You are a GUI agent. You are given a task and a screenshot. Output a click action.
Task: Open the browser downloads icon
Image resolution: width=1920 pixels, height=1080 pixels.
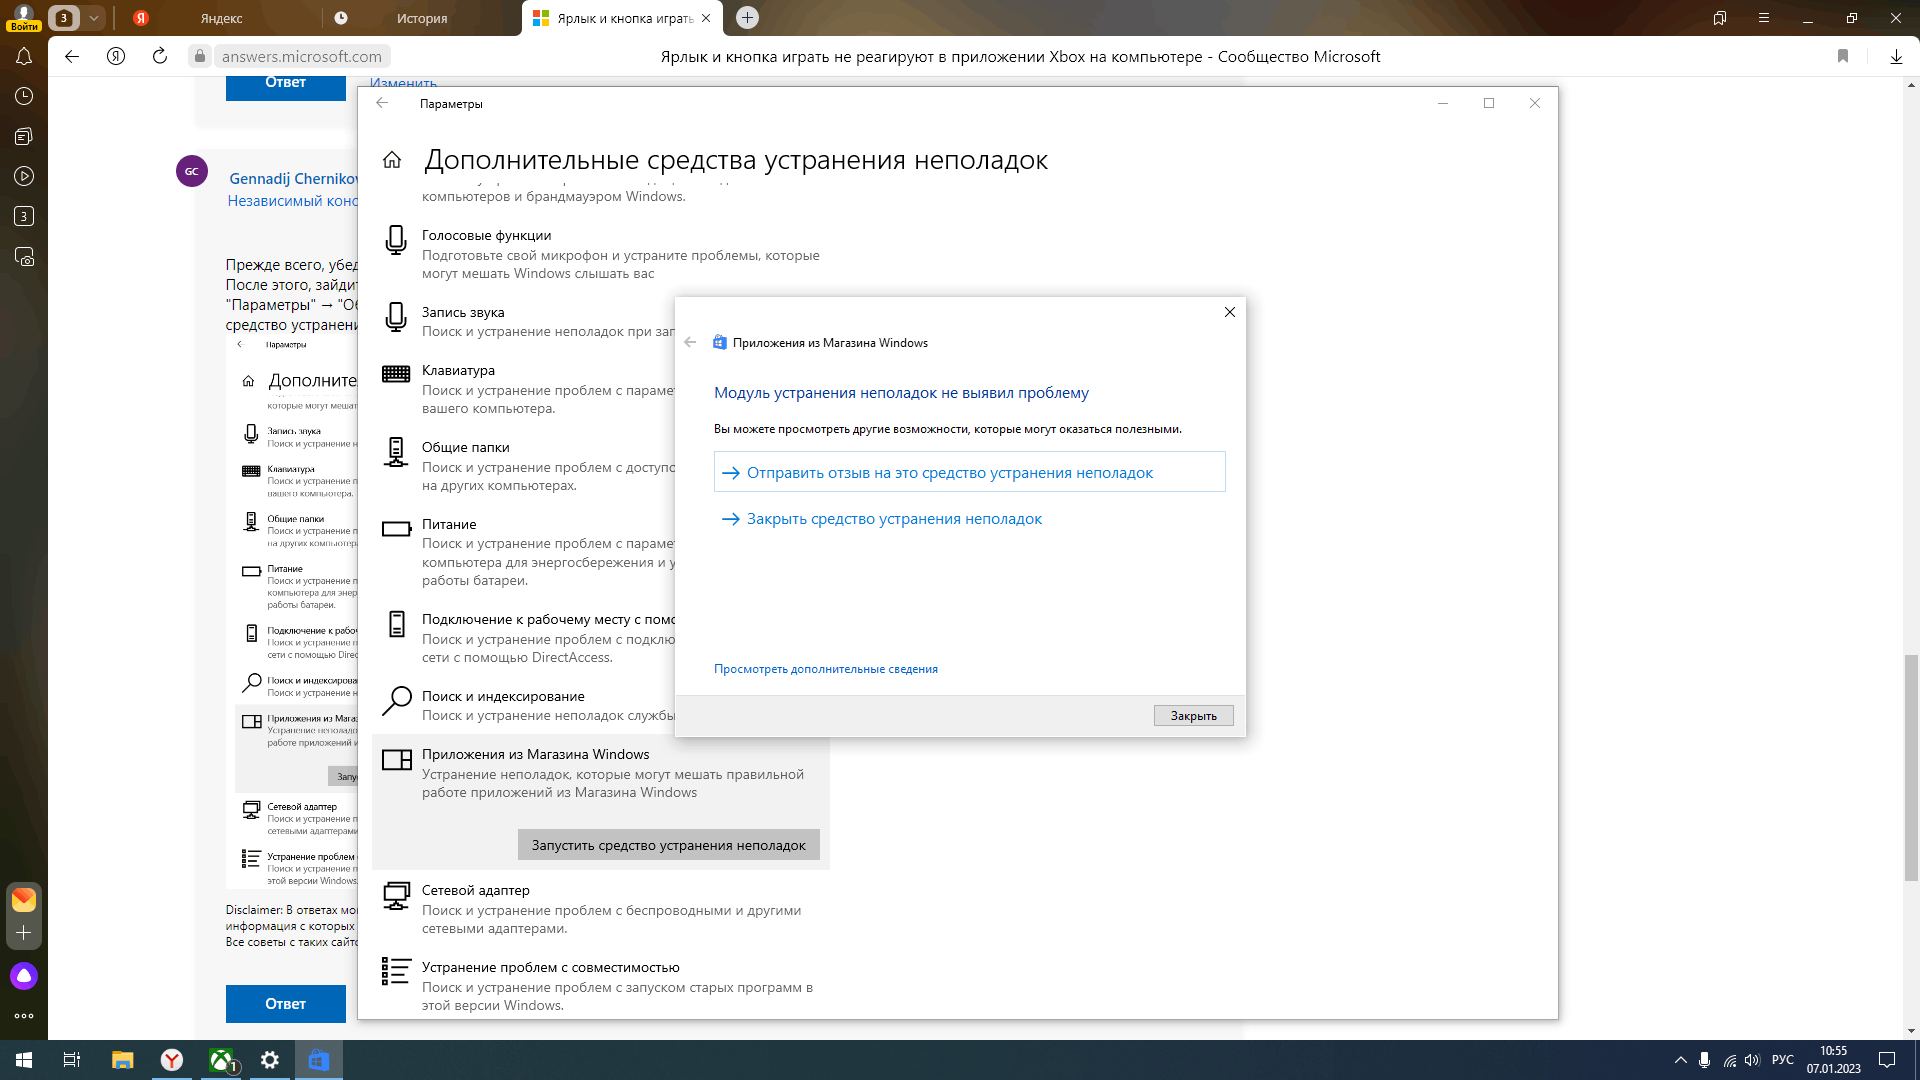(1896, 56)
